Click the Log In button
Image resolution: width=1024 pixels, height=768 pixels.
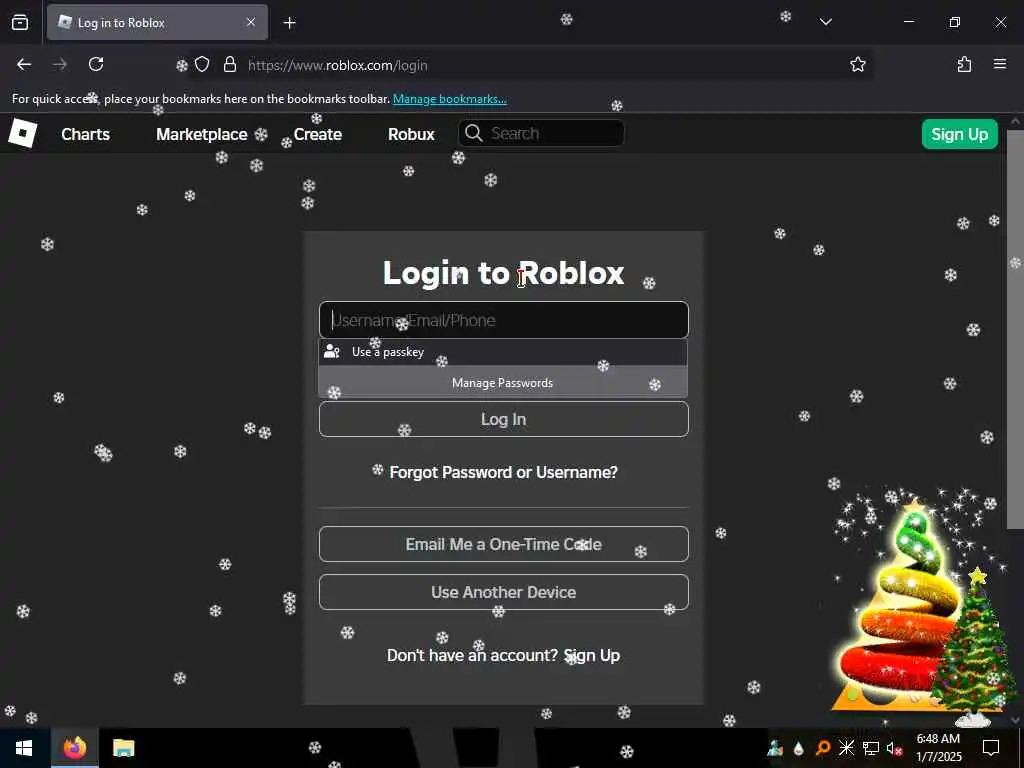504,419
